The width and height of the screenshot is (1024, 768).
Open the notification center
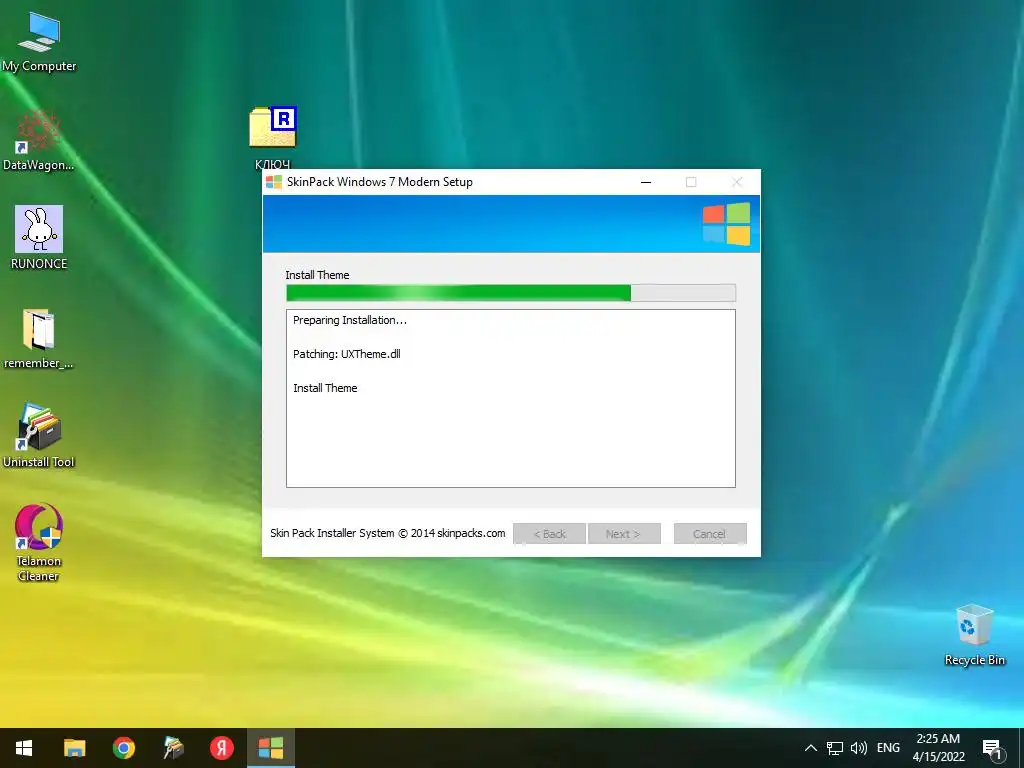992,749
